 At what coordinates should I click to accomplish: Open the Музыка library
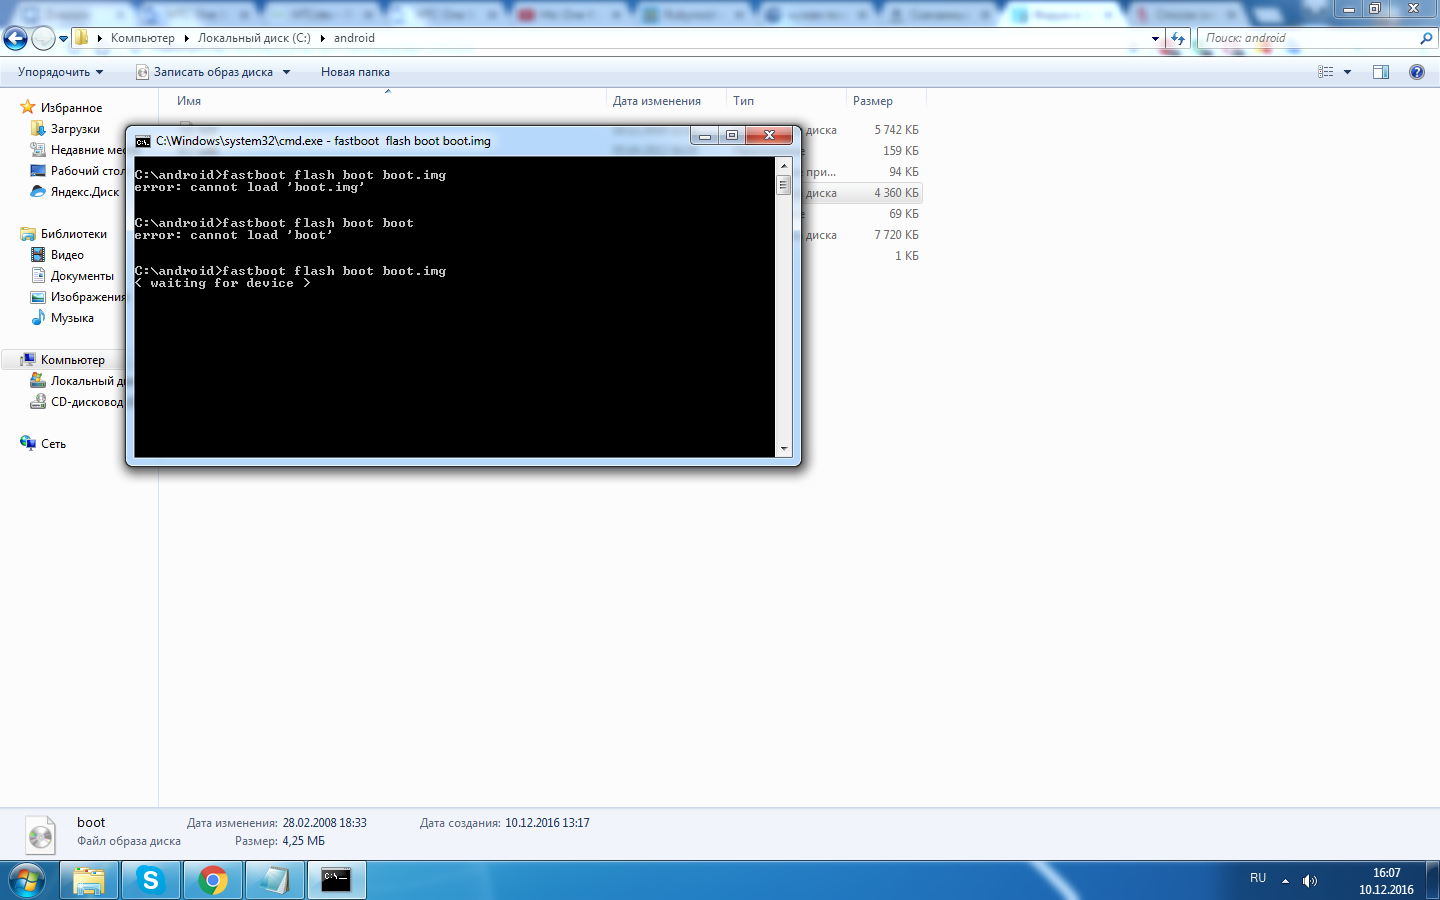click(x=72, y=318)
